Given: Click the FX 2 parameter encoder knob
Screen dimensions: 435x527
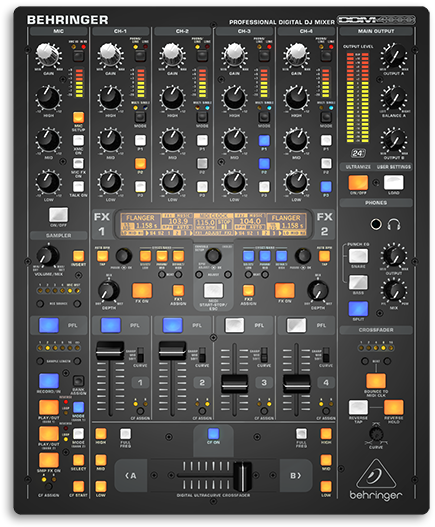Looking at the screenshot, I should tap(303, 256).
